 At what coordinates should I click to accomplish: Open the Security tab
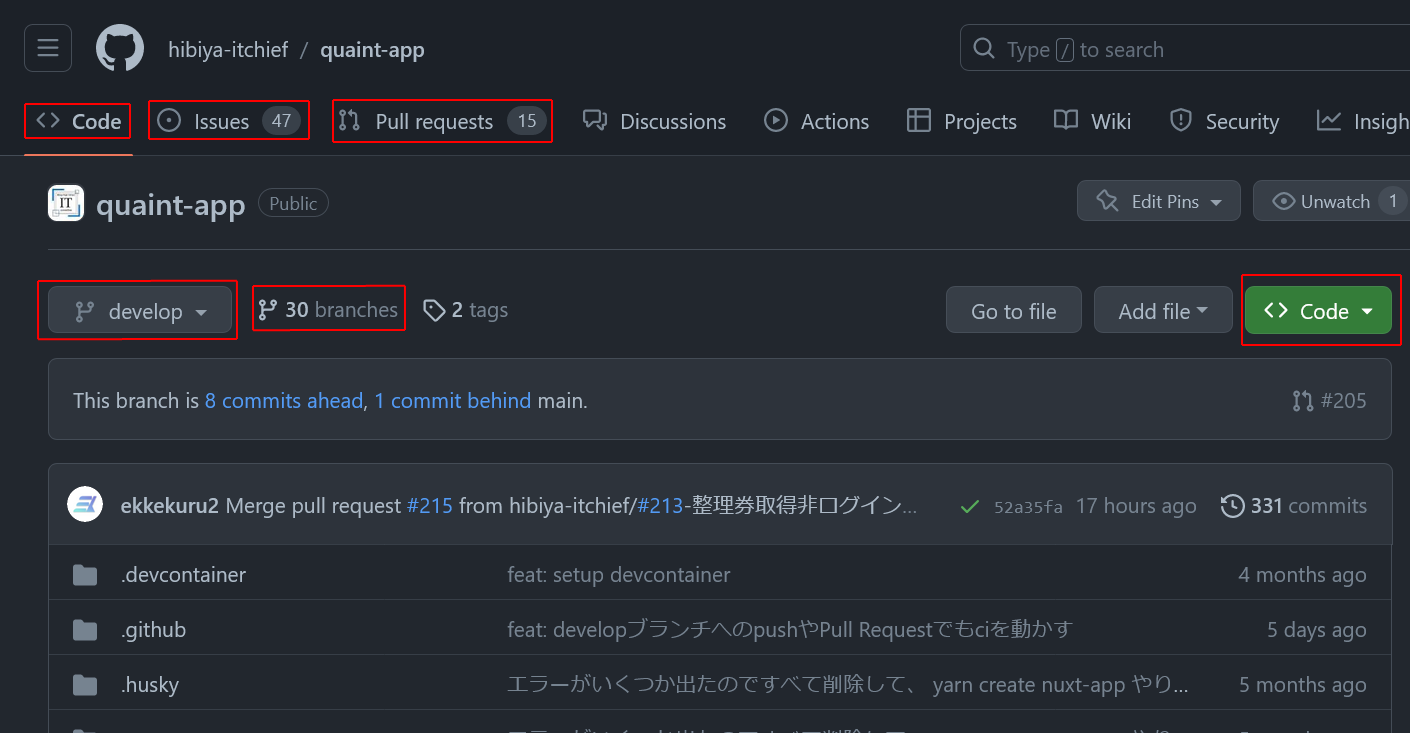(1225, 122)
